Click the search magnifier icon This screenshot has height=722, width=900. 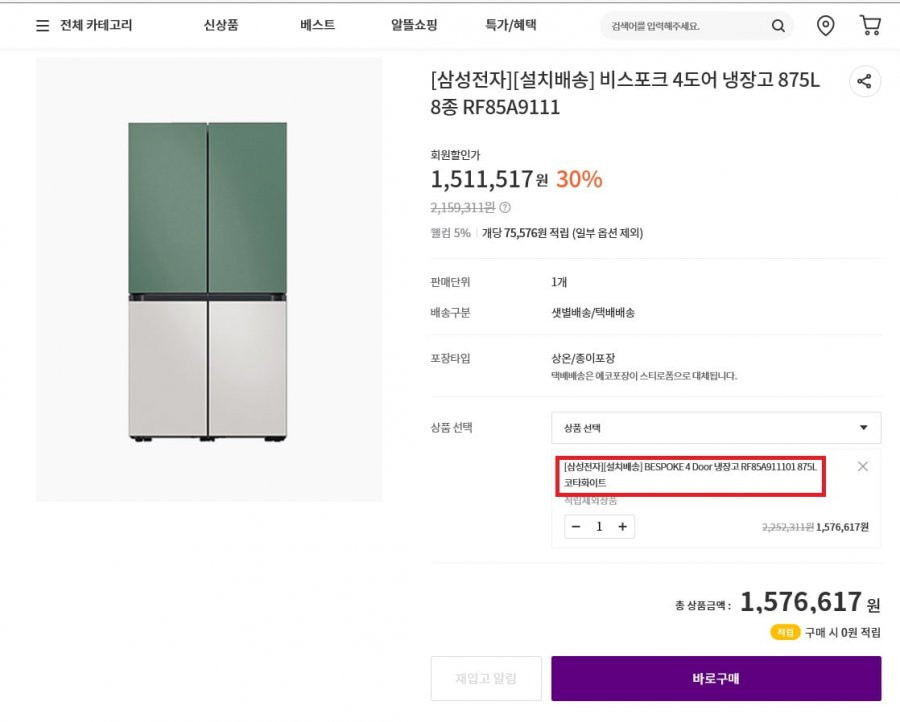pyautogui.click(x=778, y=26)
